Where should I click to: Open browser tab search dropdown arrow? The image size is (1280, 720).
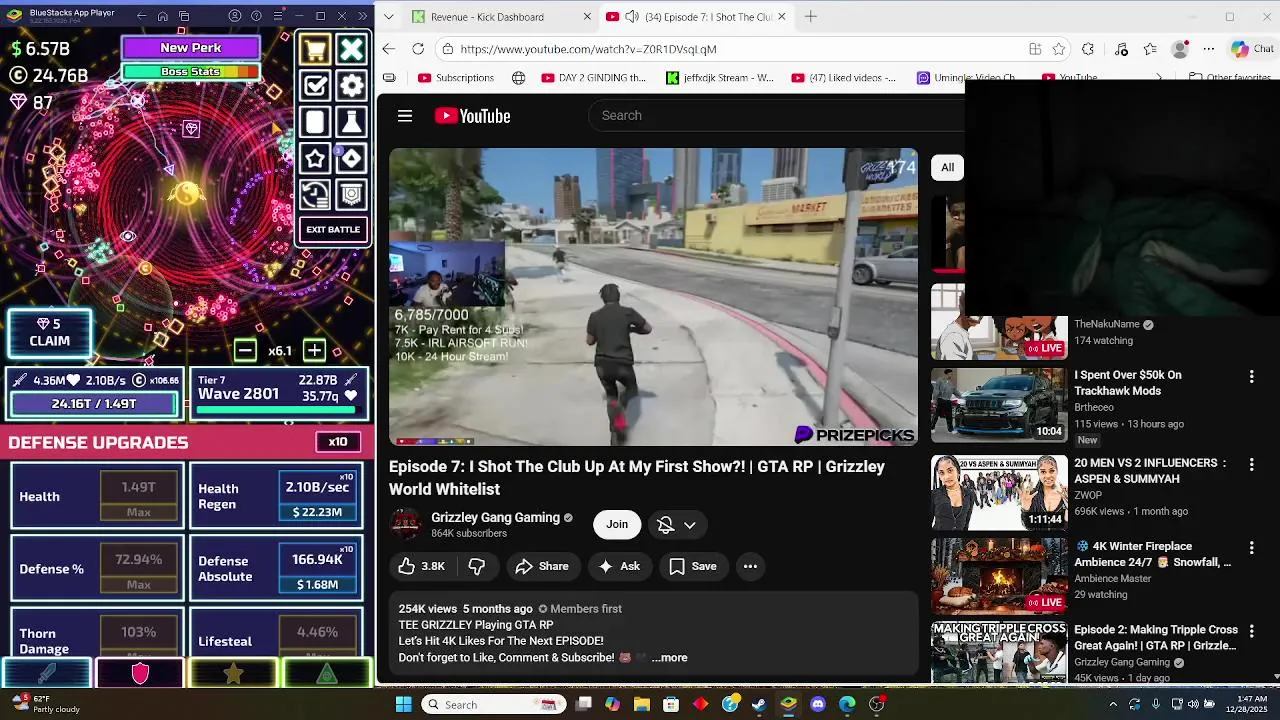(388, 17)
